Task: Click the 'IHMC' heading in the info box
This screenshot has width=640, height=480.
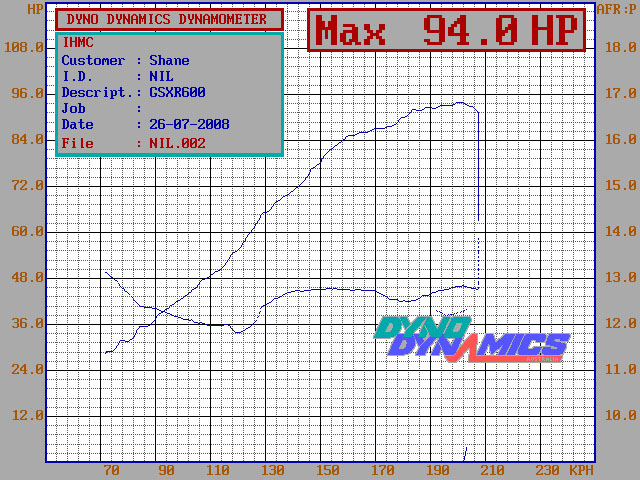Action: point(78,42)
